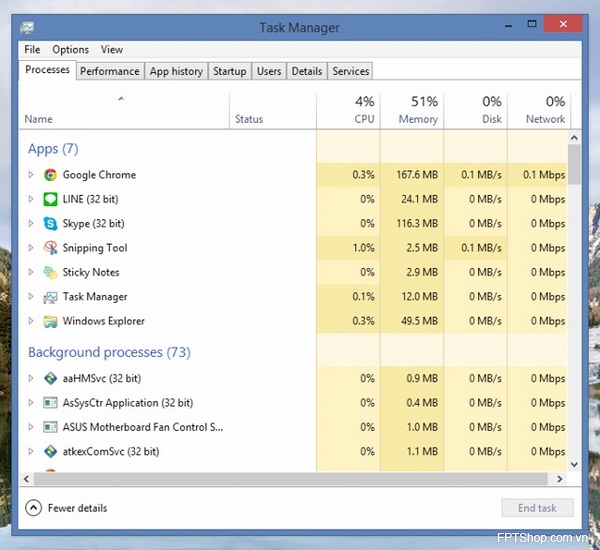Viewport: 600px width, 550px height.
Task: Click the horizontal scrollbar left arrow
Action: coord(26,479)
